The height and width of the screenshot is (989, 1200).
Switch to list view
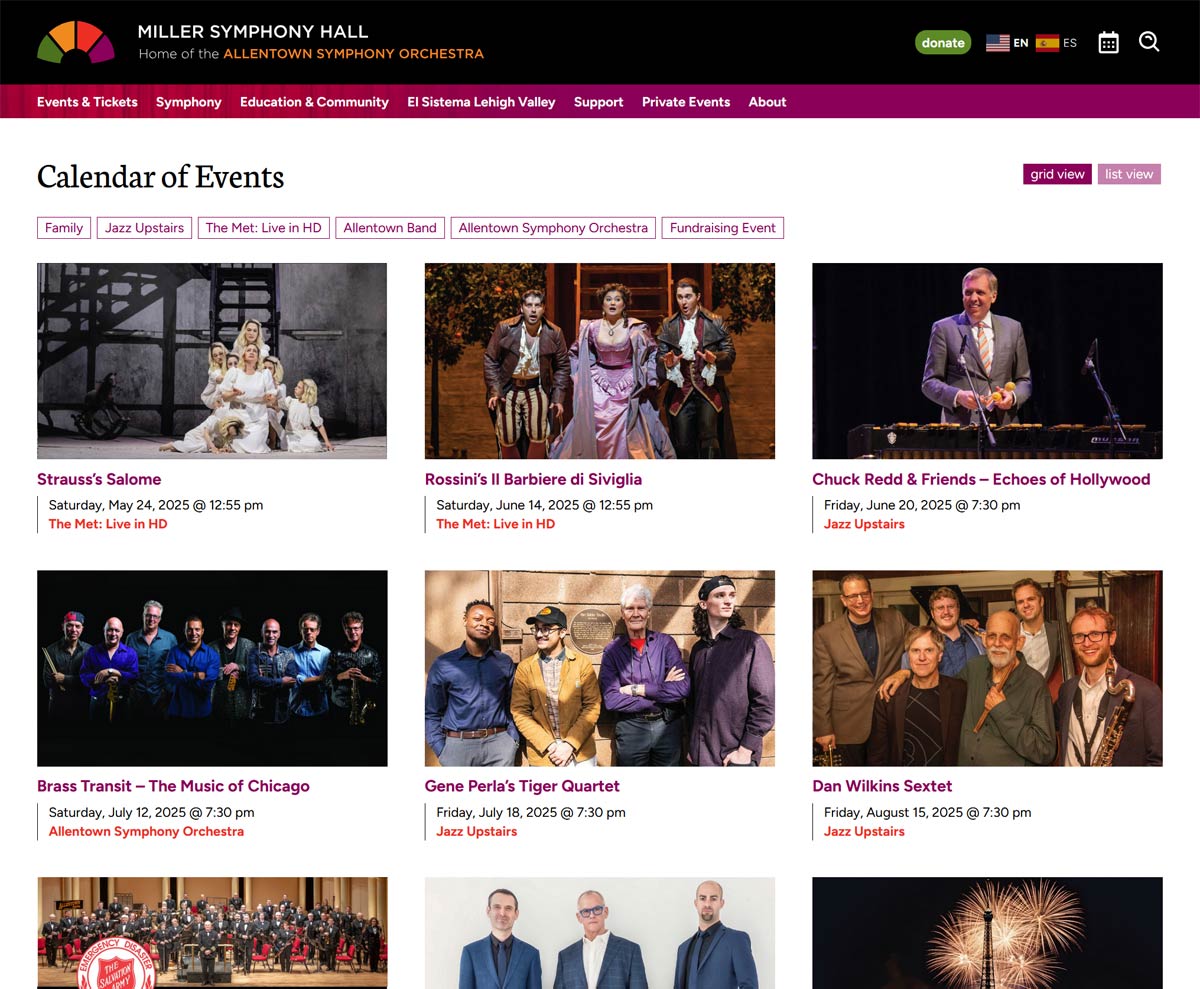coord(1129,174)
